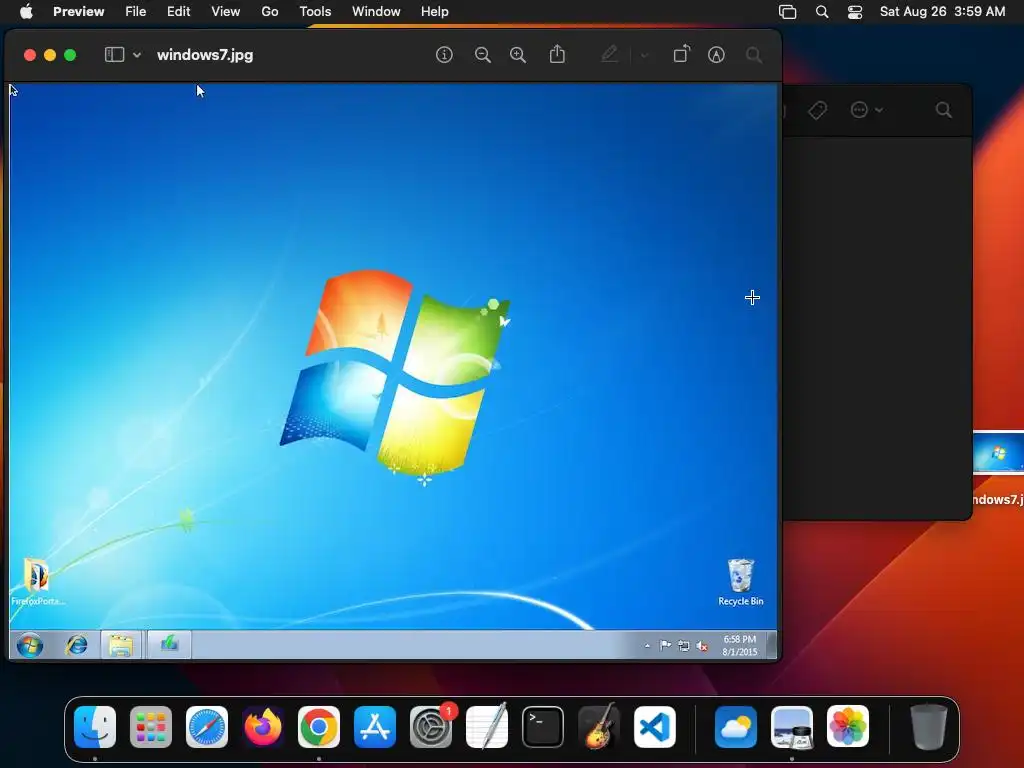Open the more actions menu in Finder window
The height and width of the screenshot is (768, 1024).
[x=867, y=110]
